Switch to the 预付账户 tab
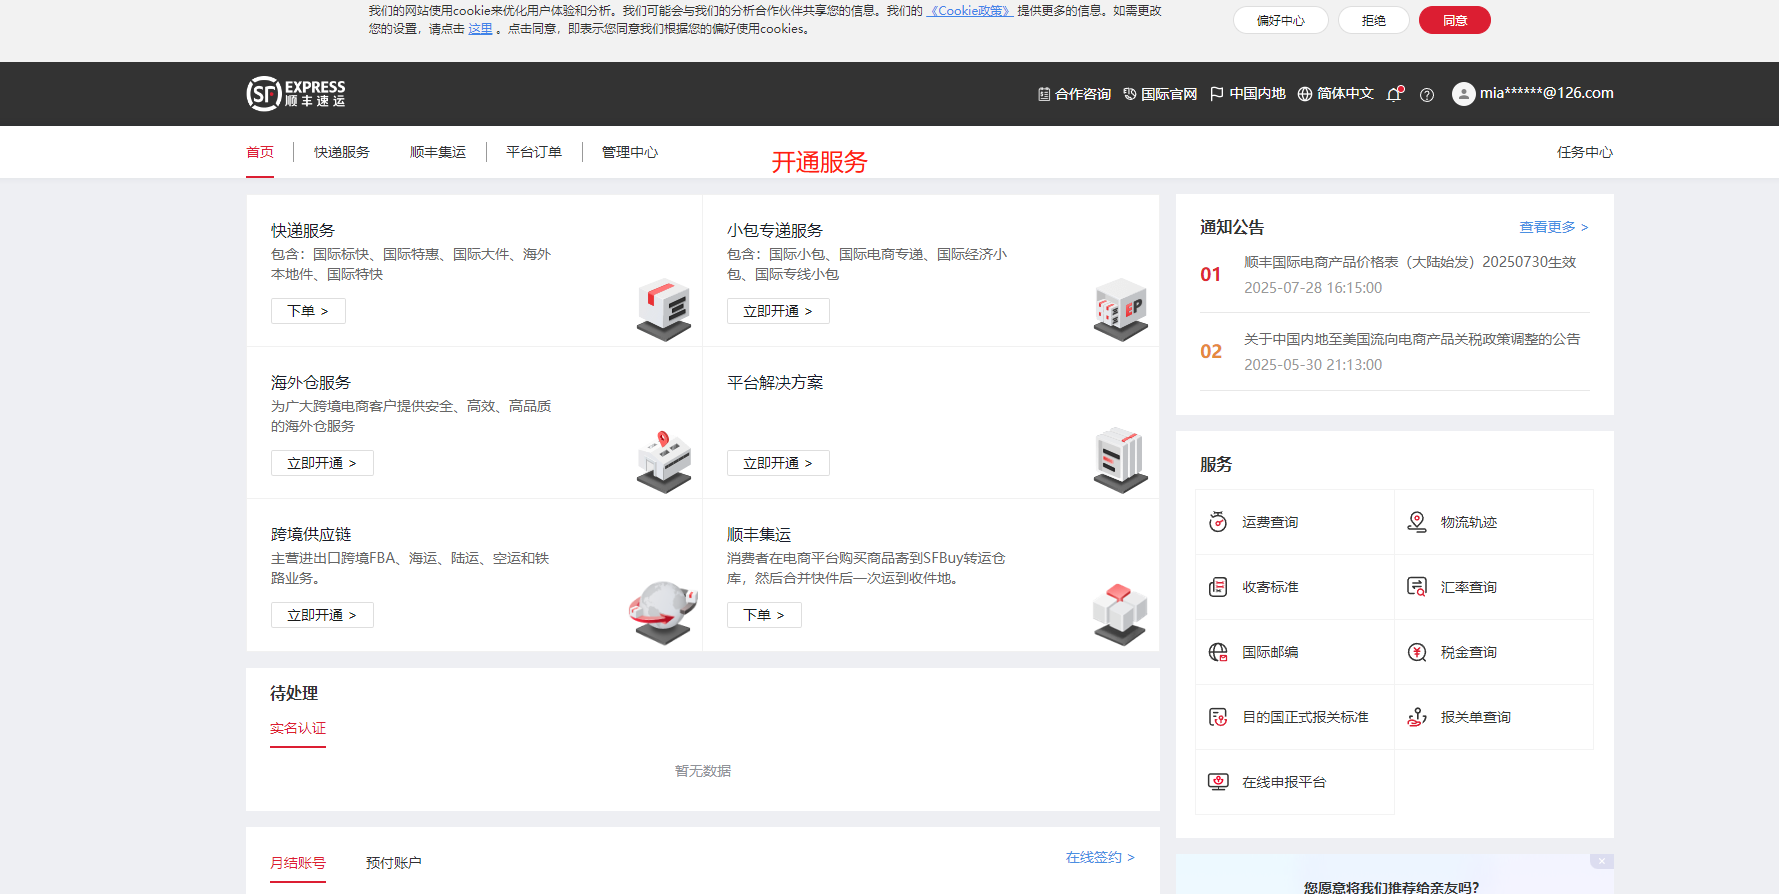Image resolution: width=1779 pixels, height=894 pixels. coord(394,863)
